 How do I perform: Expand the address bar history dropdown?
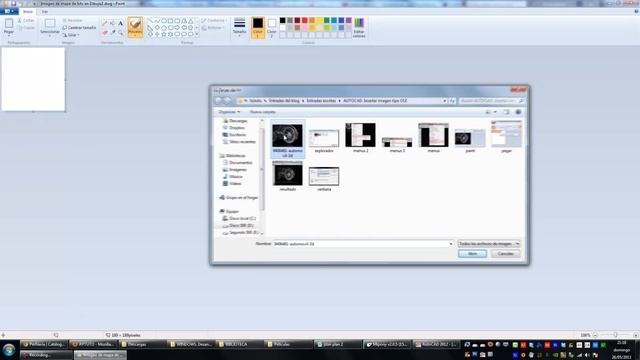click(x=444, y=100)
